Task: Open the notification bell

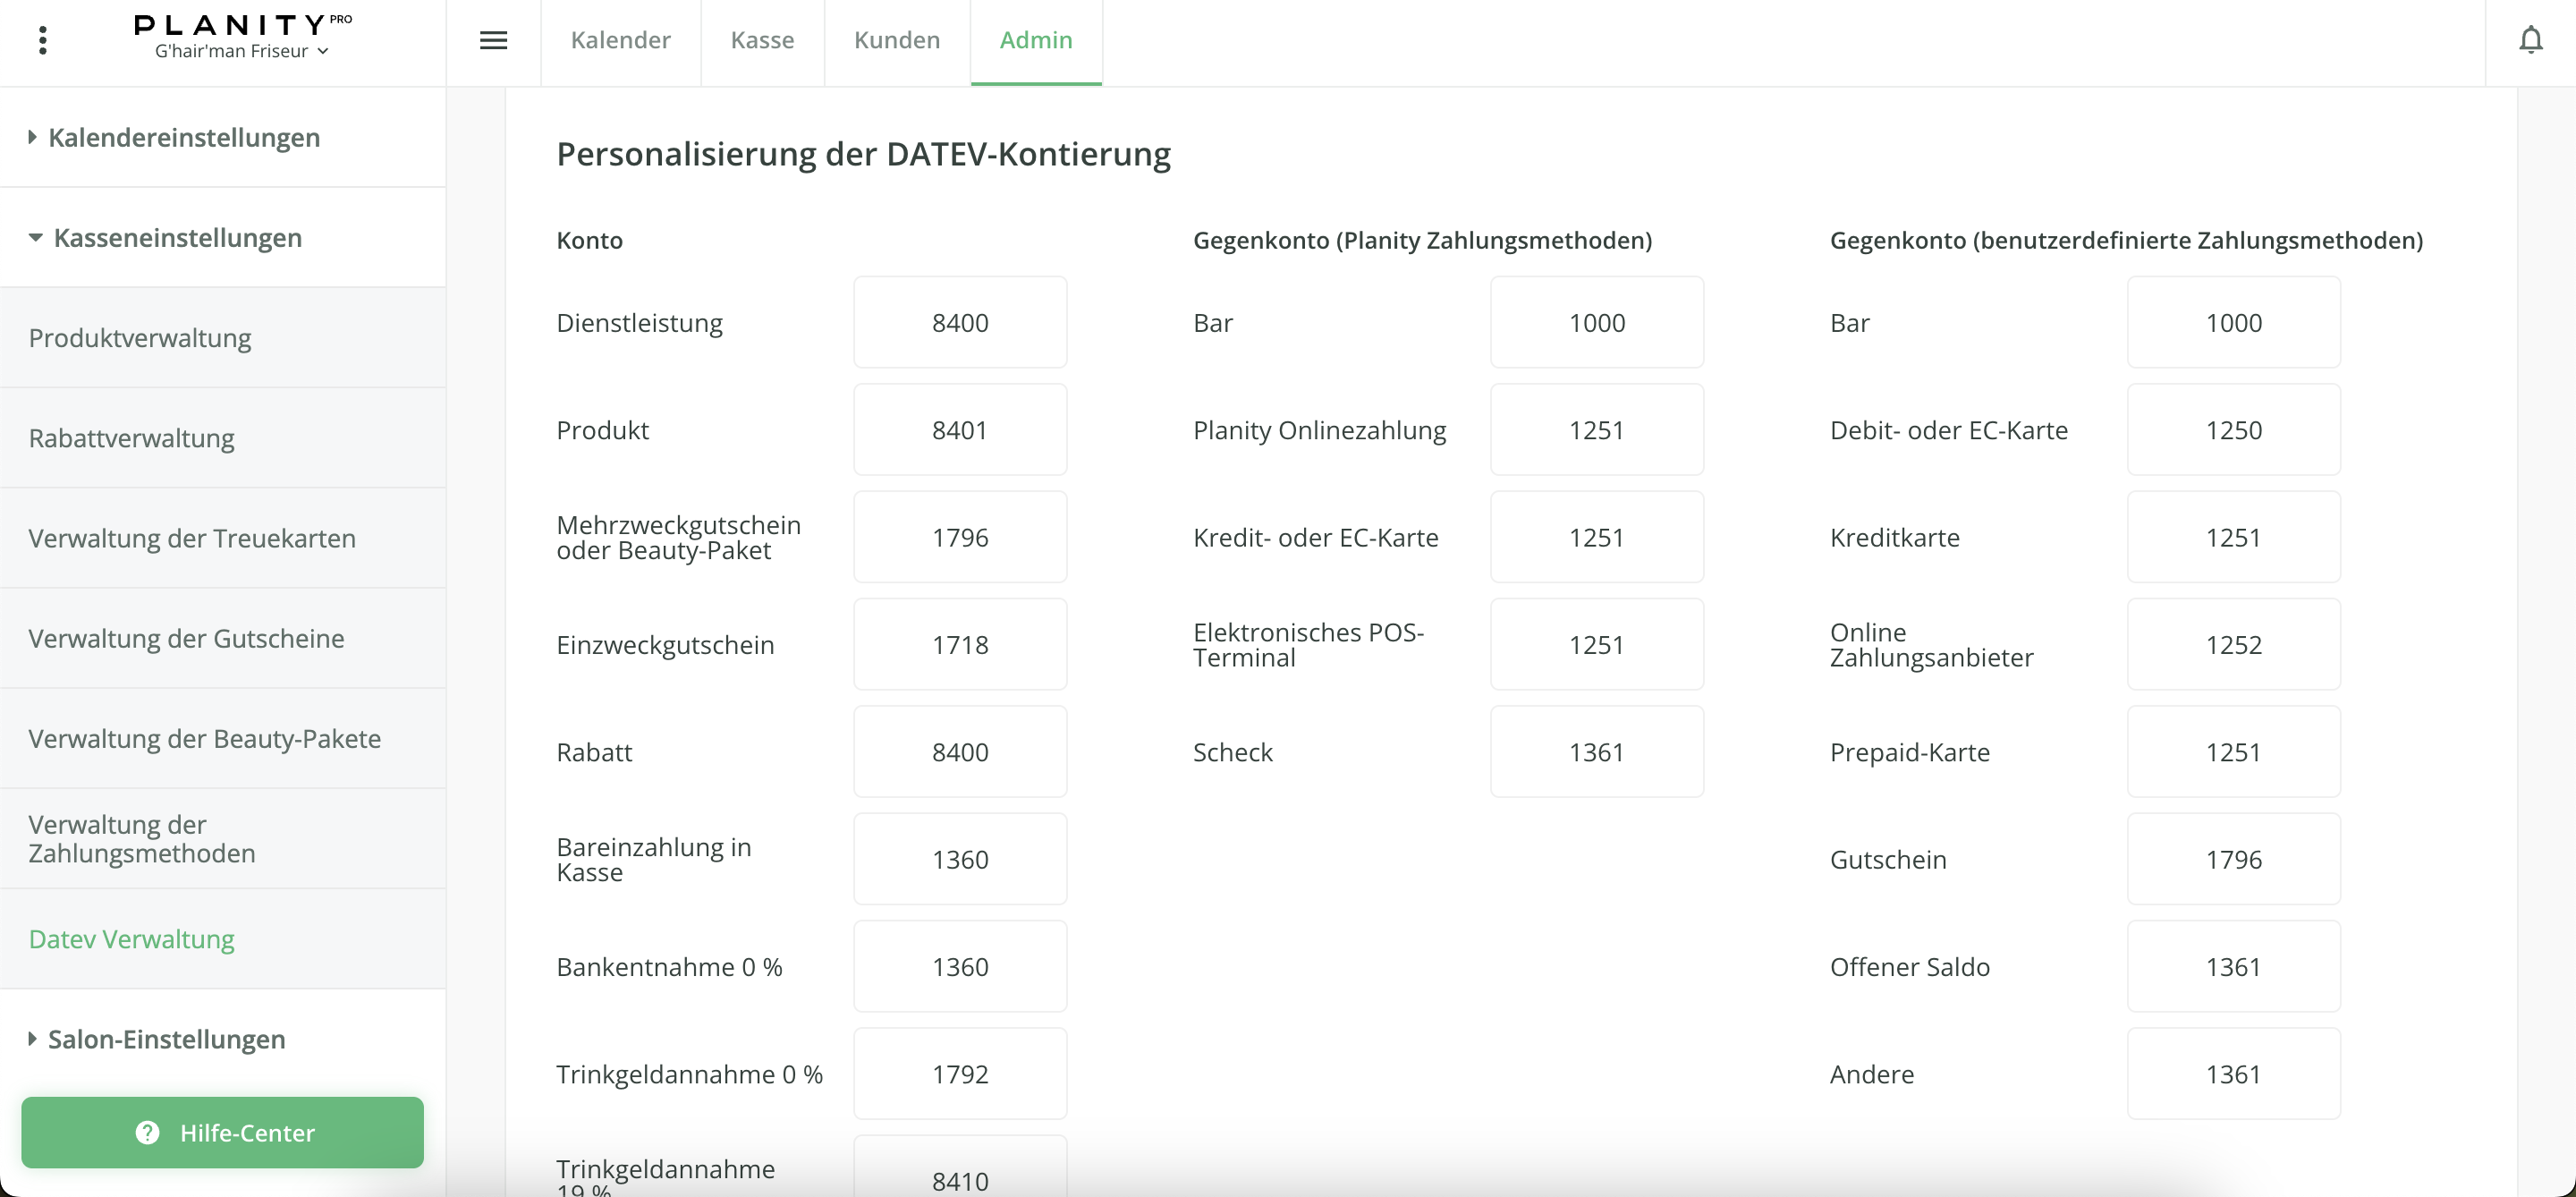Action: 2530,40
